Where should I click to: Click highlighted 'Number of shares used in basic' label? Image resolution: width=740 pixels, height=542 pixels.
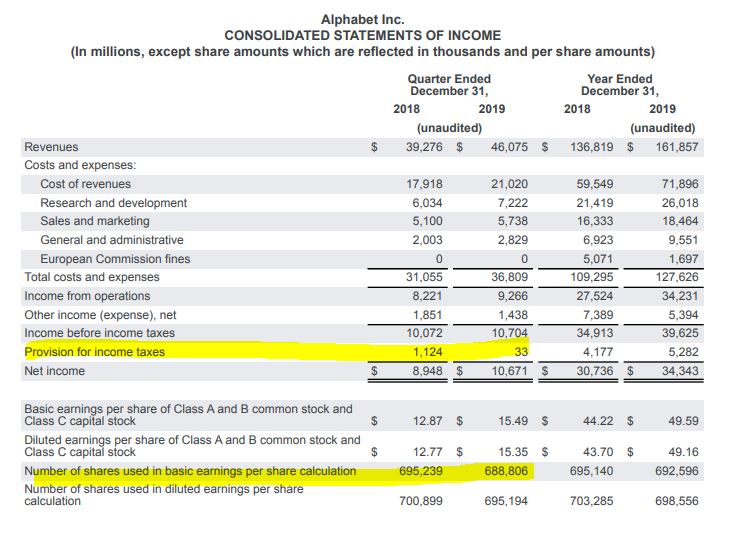(x=190, y=471)
